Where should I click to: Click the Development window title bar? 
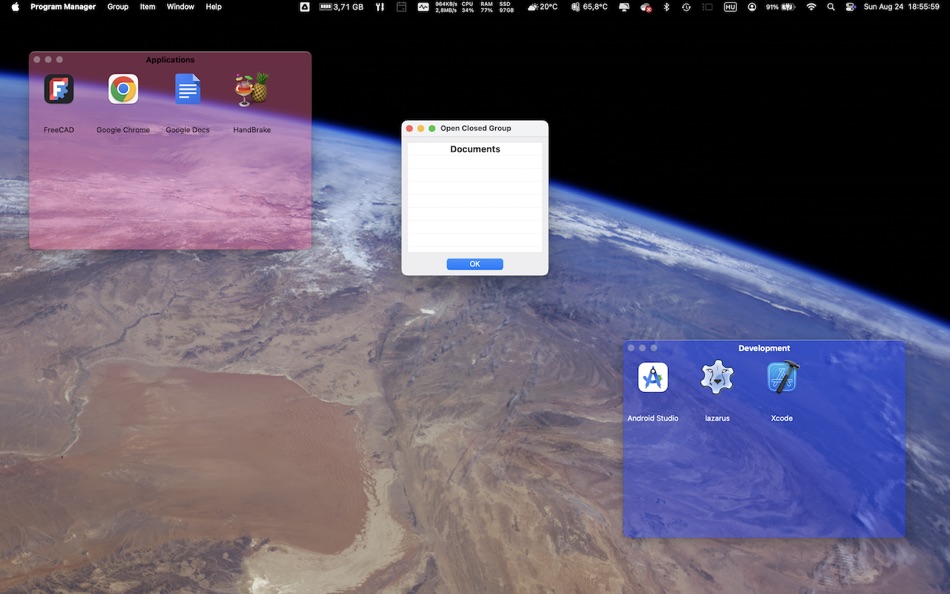click(x=765, y=348)
